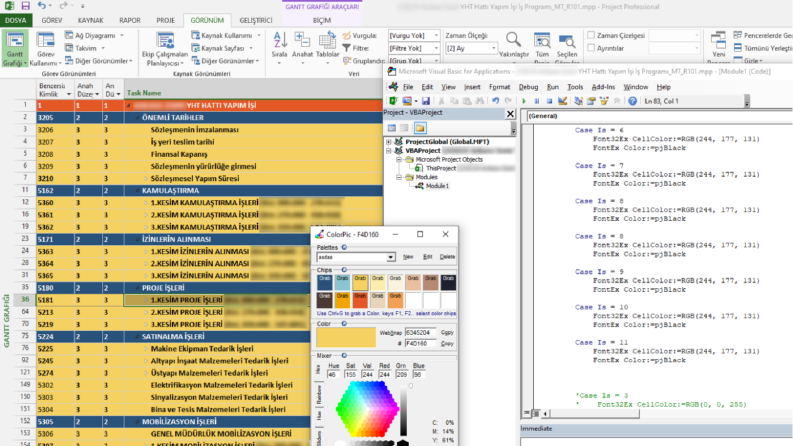This screenshot has height=446, width=793.
Task: Open Ekip Çalışmaları Planlayıcısı view
Action: click(x=165, y=49)
